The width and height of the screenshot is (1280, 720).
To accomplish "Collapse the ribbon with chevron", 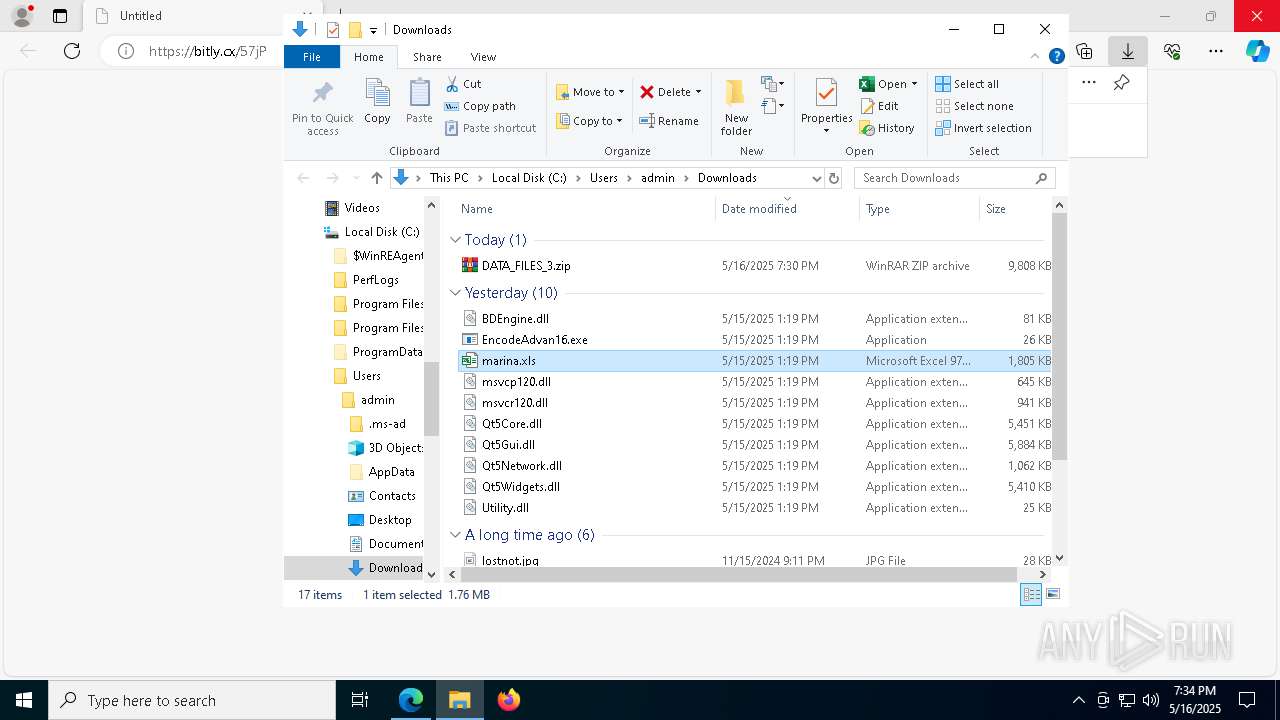I will tap(1035, 57).
